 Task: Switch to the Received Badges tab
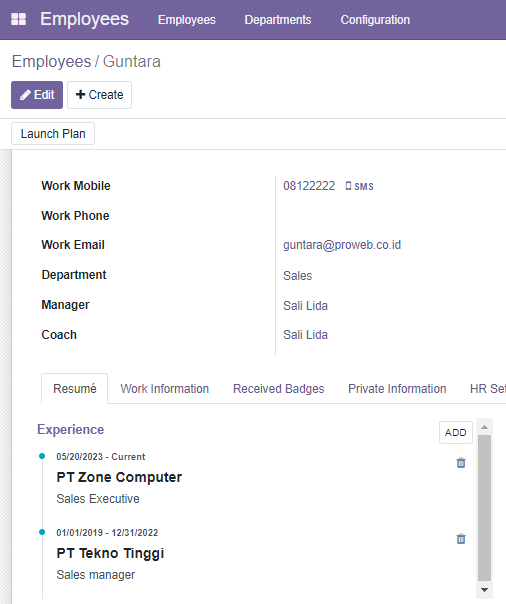coord(278,389)
